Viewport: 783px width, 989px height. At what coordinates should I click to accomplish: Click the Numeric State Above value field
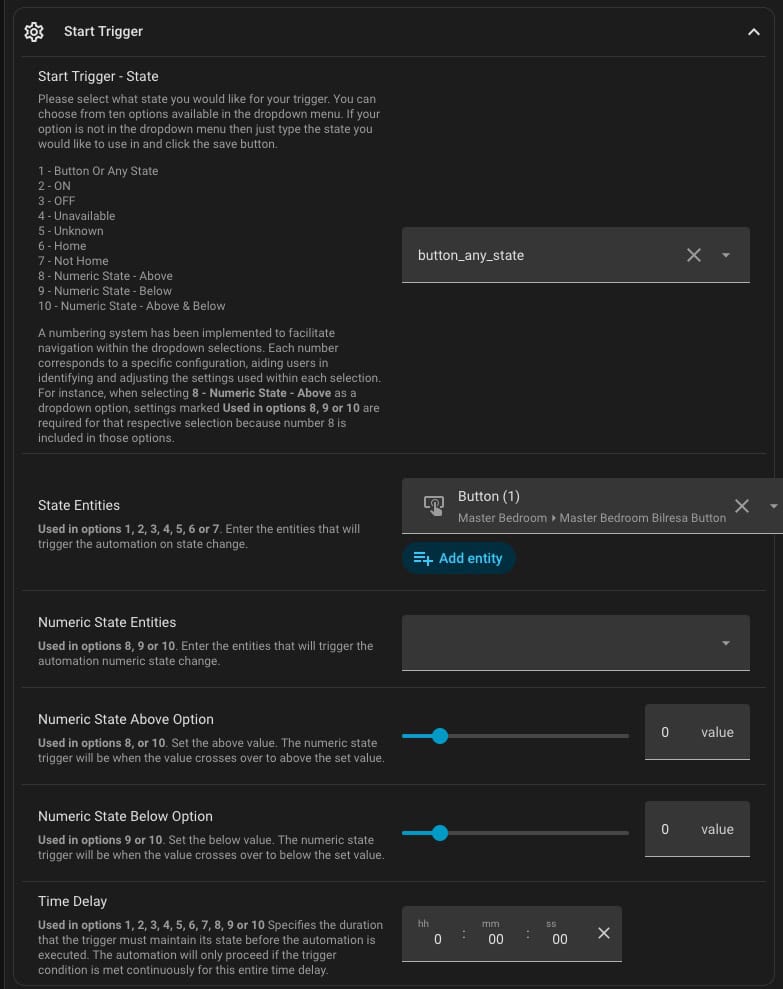point(697,732)
